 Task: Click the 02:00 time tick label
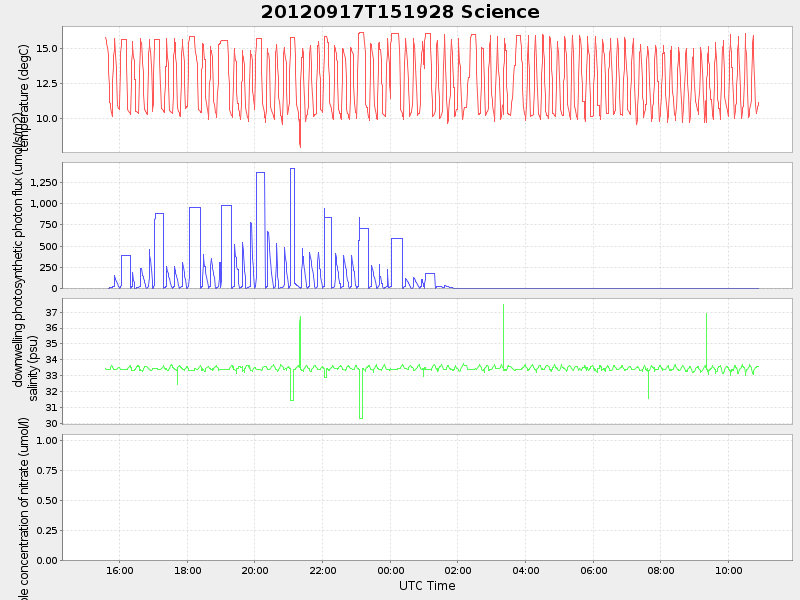point(458,570)
